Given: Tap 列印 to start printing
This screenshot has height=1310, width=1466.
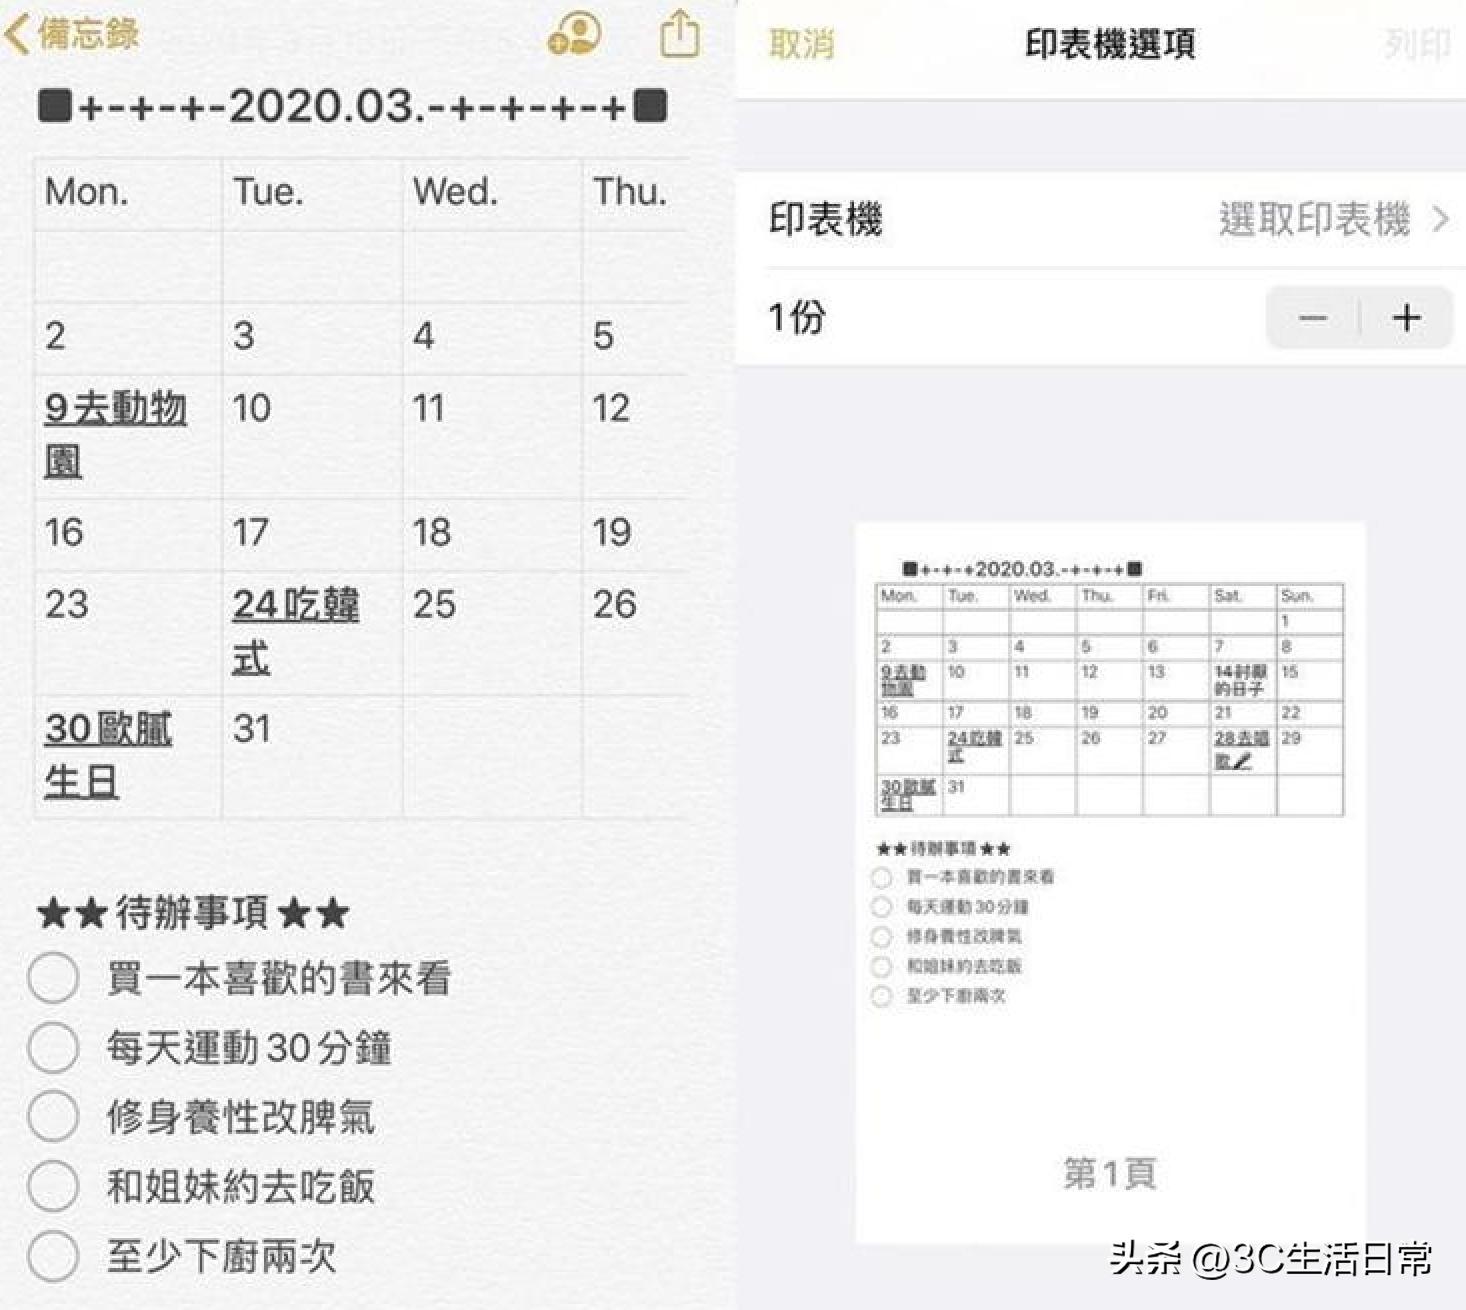Looking at the screenshot, I should coord(1418,44).
